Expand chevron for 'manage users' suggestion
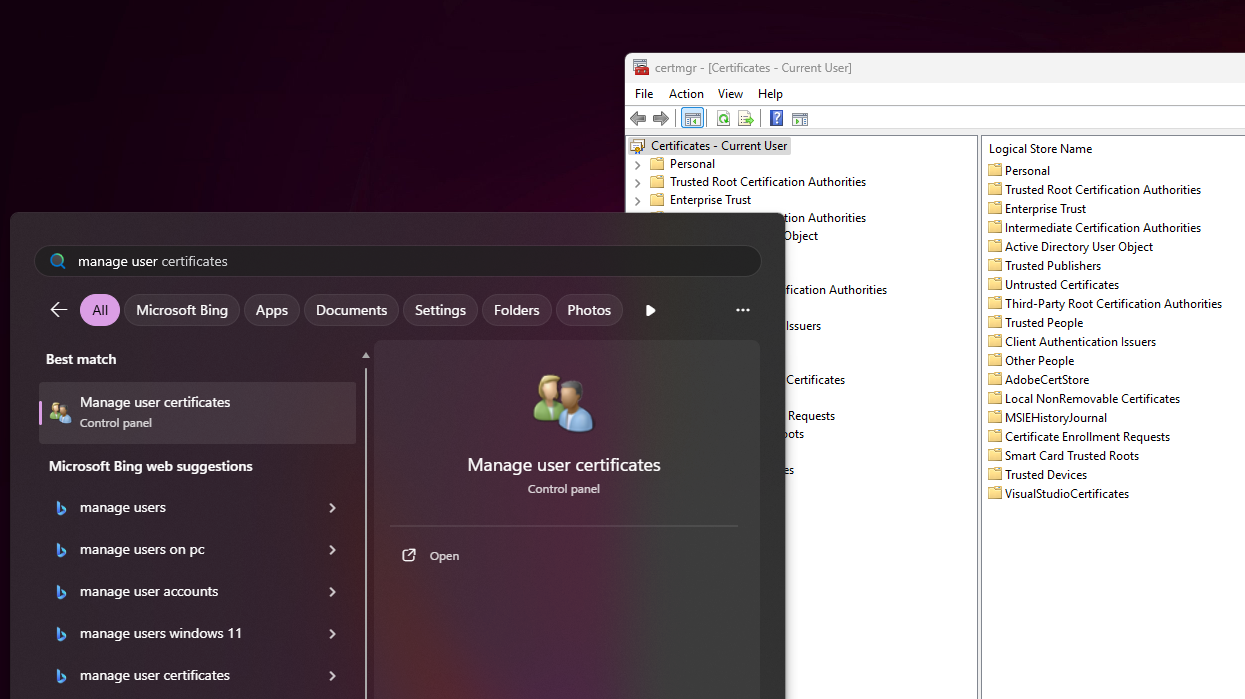 (332, 508)
